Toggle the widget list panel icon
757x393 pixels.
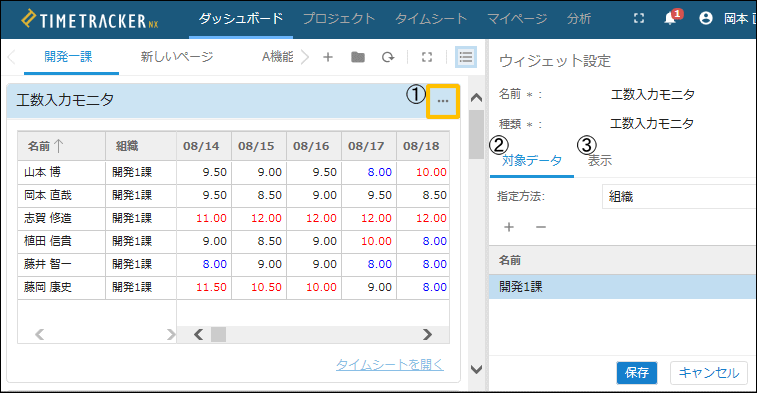pyautogui.click(x=466, y=57)
